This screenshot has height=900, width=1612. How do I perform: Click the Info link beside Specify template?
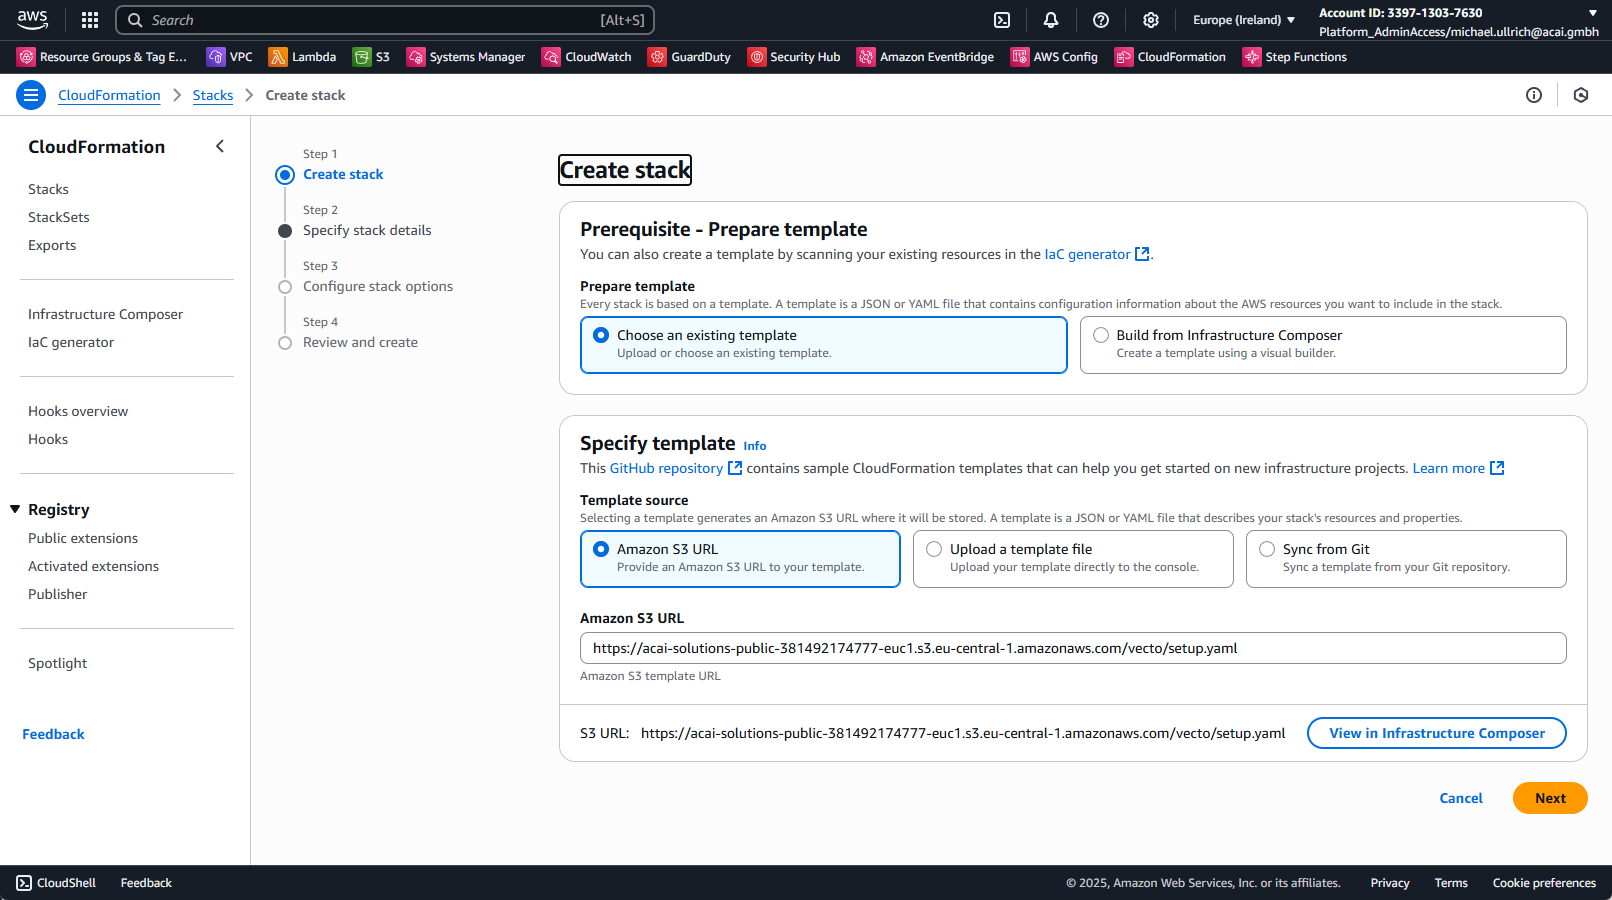(x=755, y=446)
